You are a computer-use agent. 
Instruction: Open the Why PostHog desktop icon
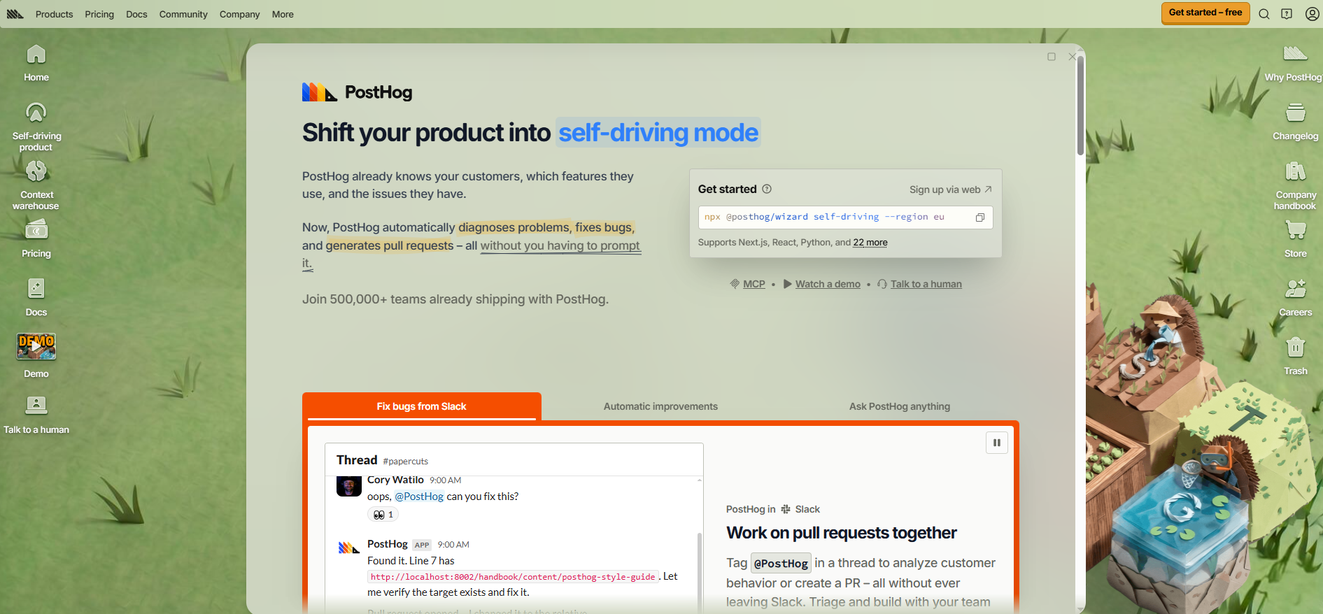coord(1295,62)
